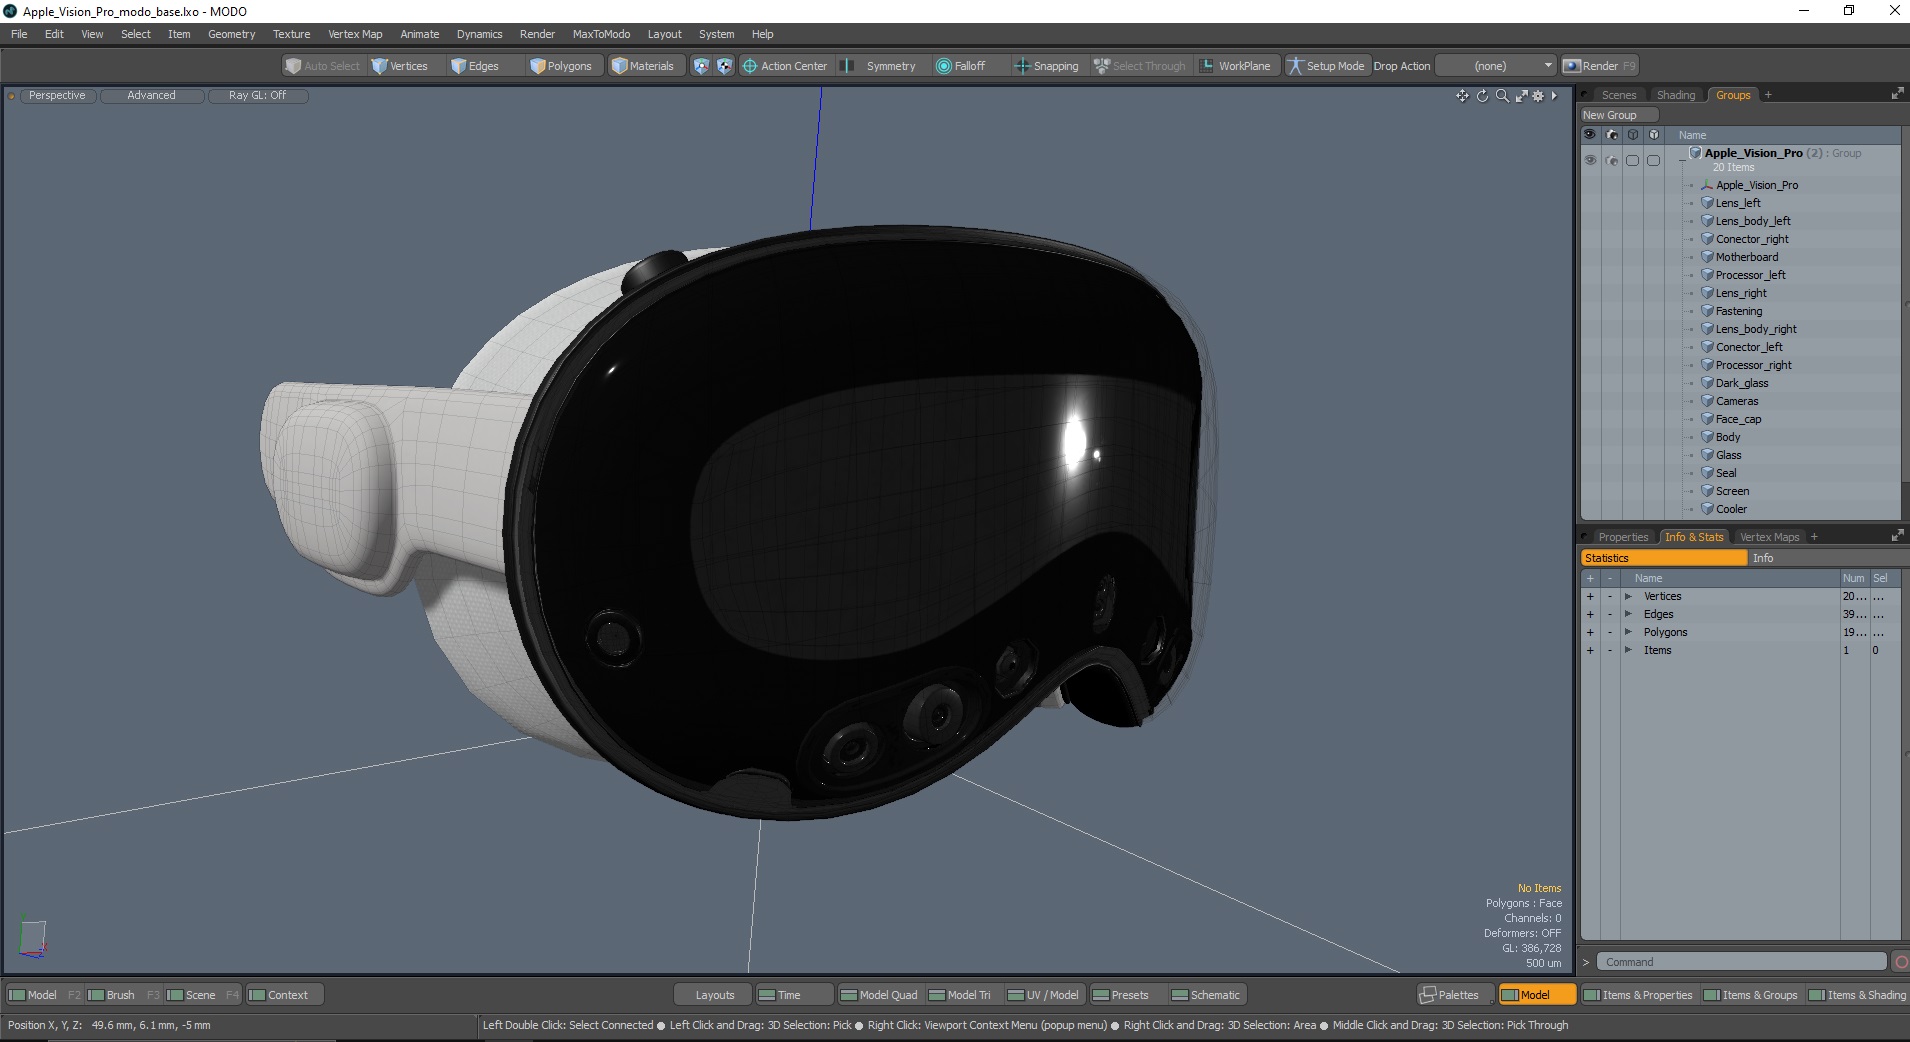Select the Info sub-tab
The height and width of the screenshot is (1042, 1910).
click(x=1825, y=558)
